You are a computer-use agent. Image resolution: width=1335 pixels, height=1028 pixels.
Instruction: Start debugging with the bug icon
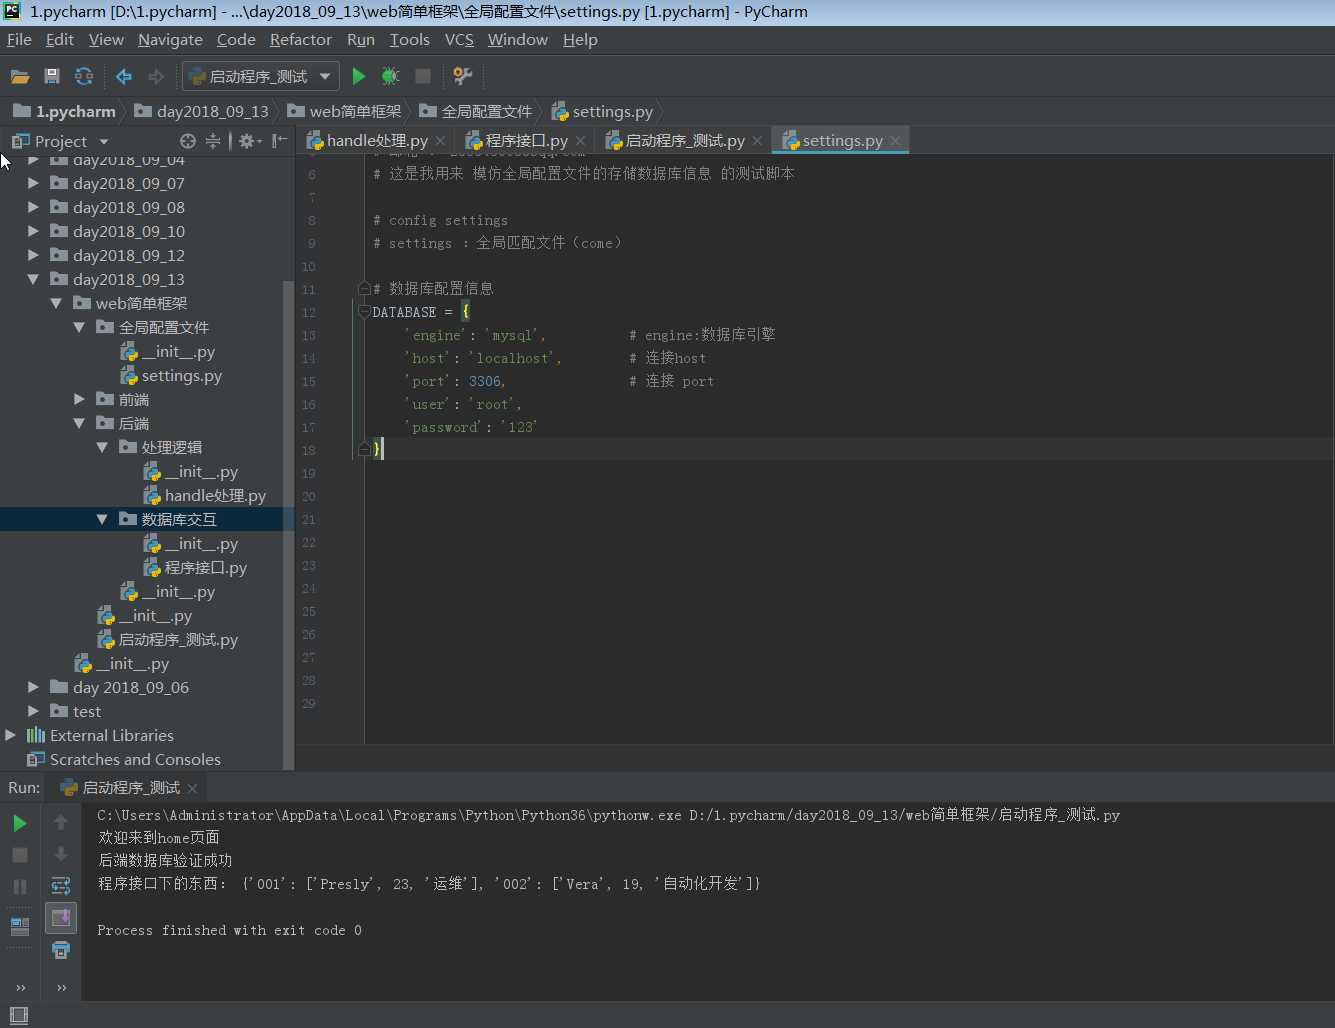[x=390, y=76]
